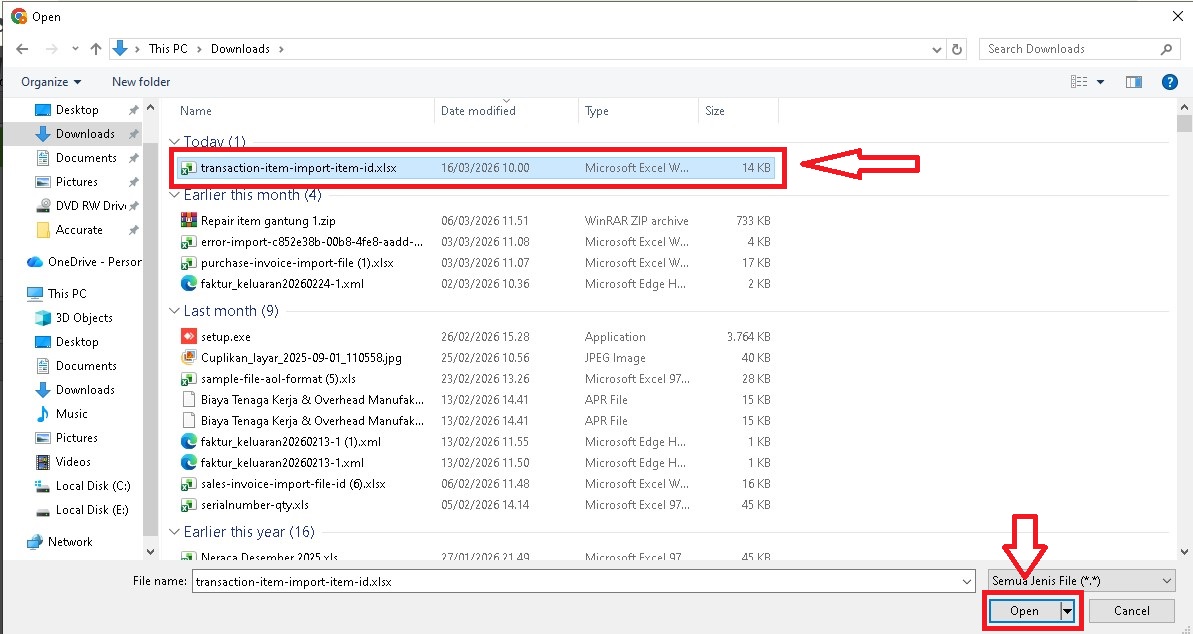Screen dimensions: 1193x634
Task: Expand the change view dropdown arrow
Action: tap(1101, 82)
